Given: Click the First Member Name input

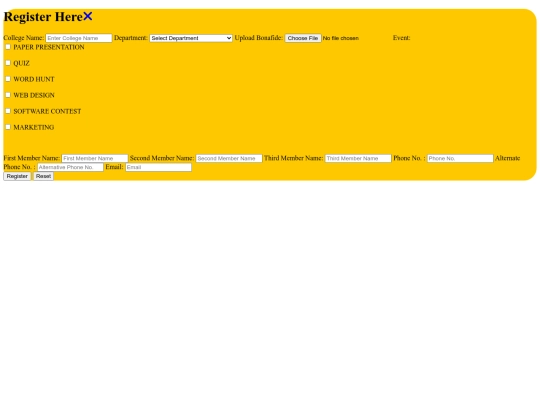Looking at the screenshot, I should (x=95, y=158).
